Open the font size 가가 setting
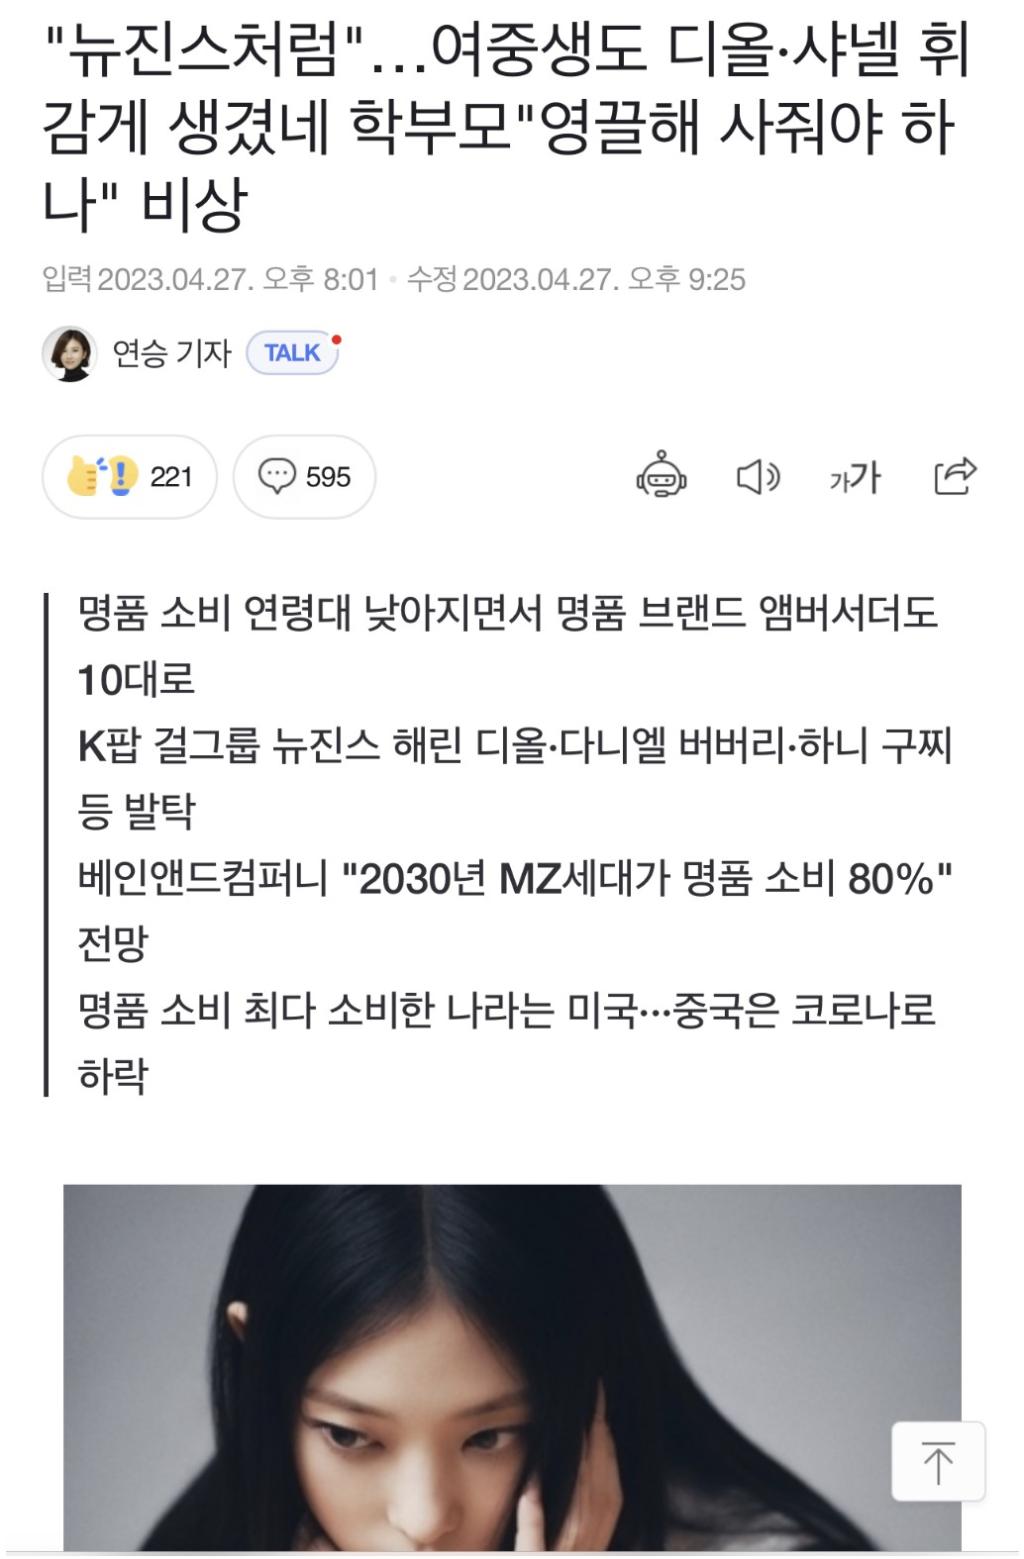This screenshot has height=1559, width=1024. [x=855, y=477]
